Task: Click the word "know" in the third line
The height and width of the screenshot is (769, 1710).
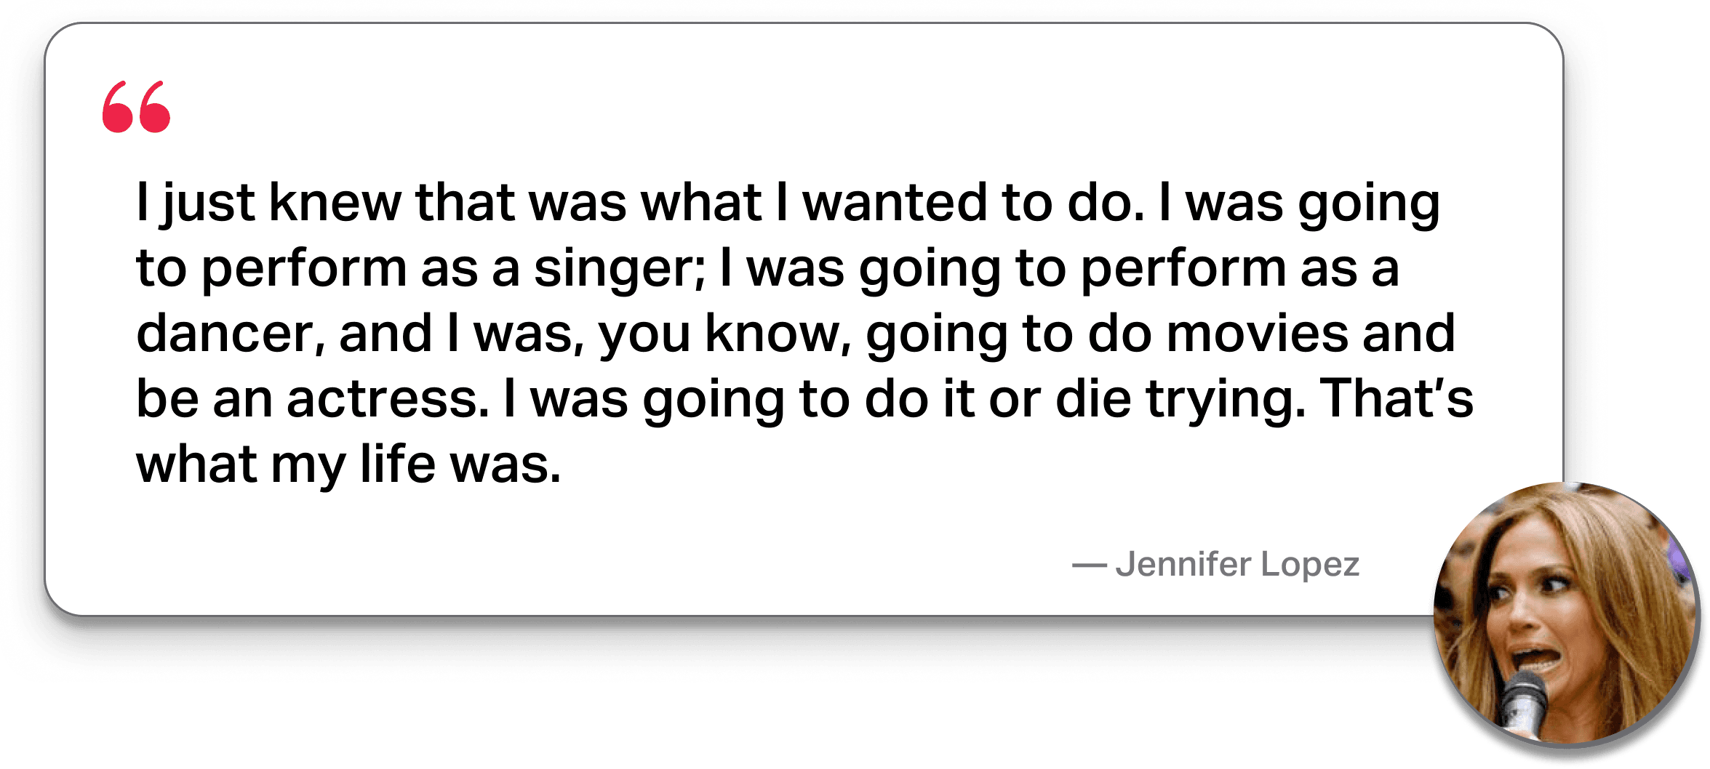Action: point(778,334)
